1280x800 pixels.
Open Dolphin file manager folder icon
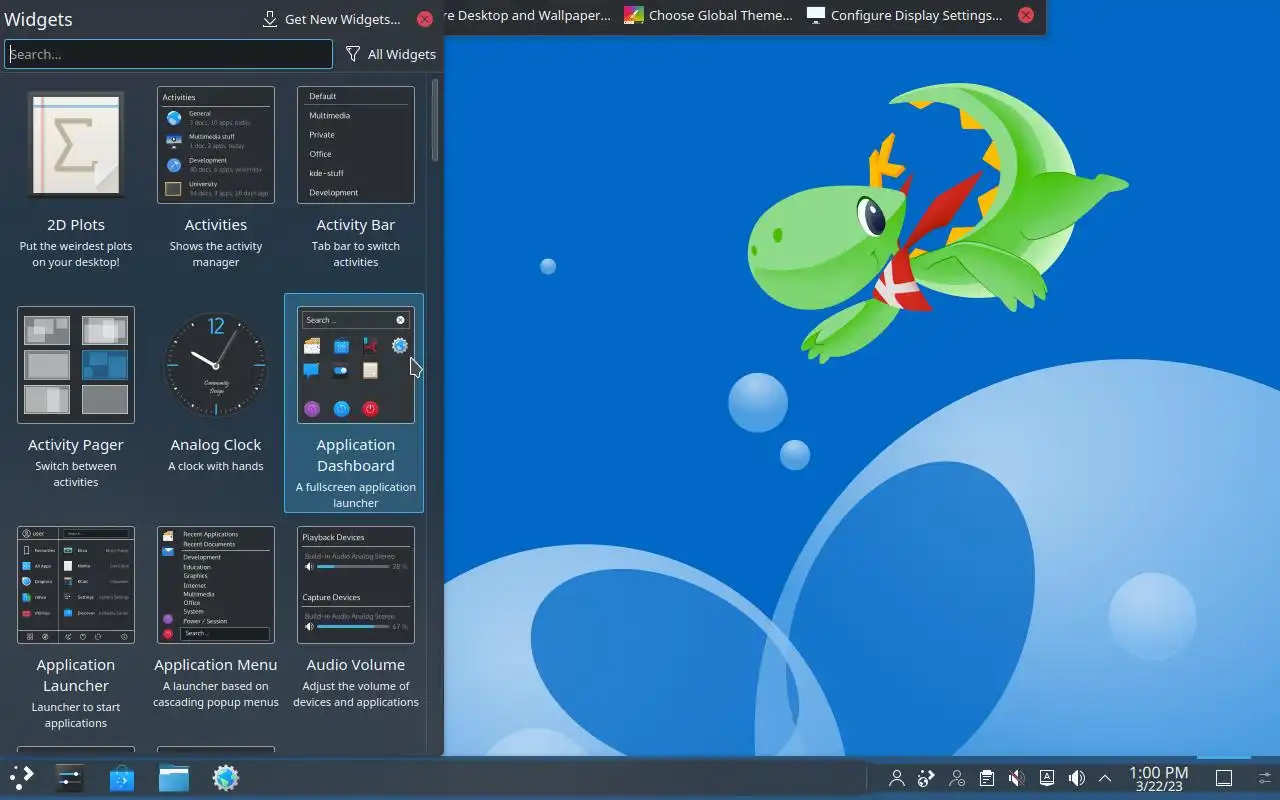(x=174, y=778)
